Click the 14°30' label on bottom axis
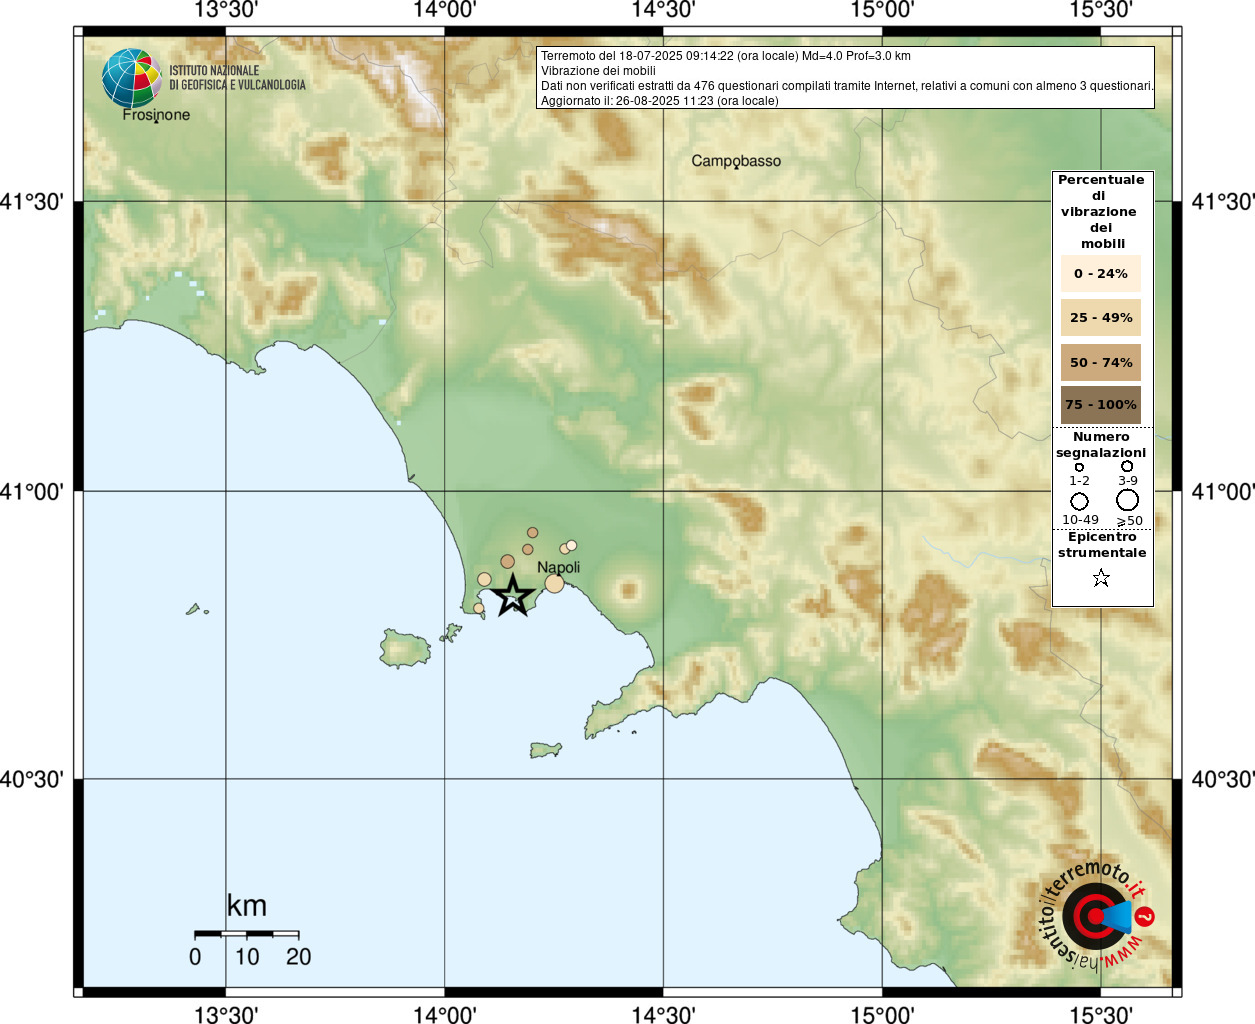Screen dimensions: 1255x1024 point(663,1014)
